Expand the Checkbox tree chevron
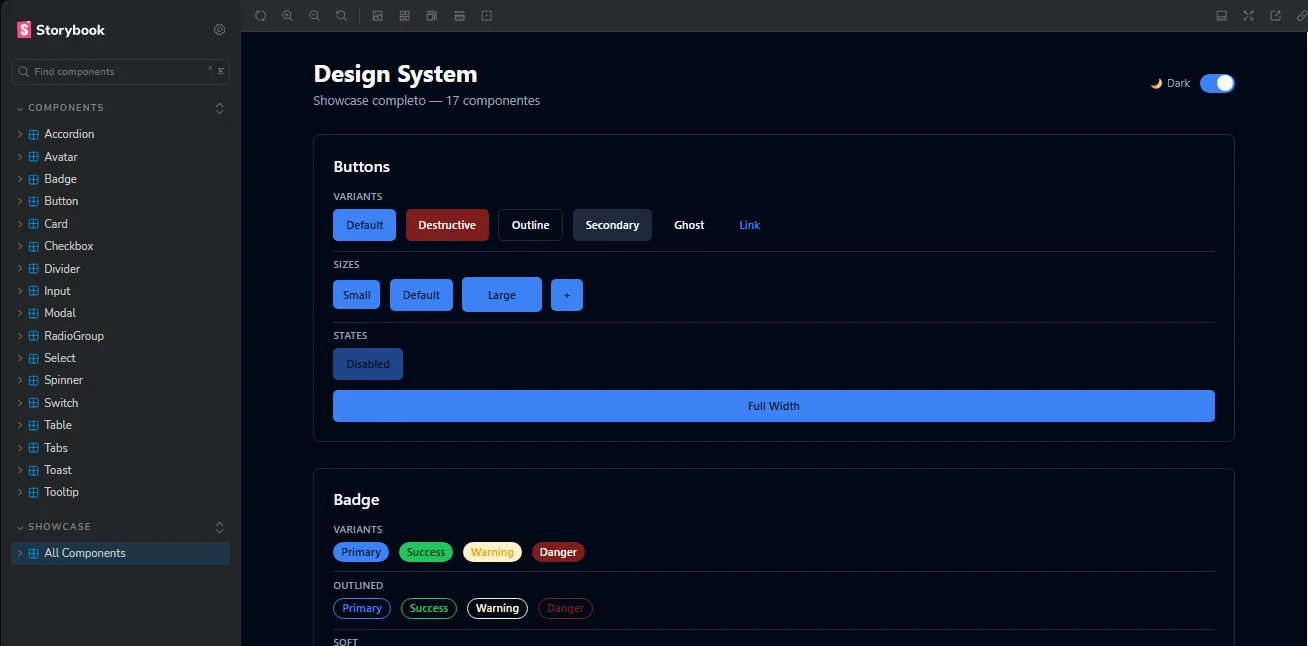This screenshot has height=646, width=1308. pos(20,246)
